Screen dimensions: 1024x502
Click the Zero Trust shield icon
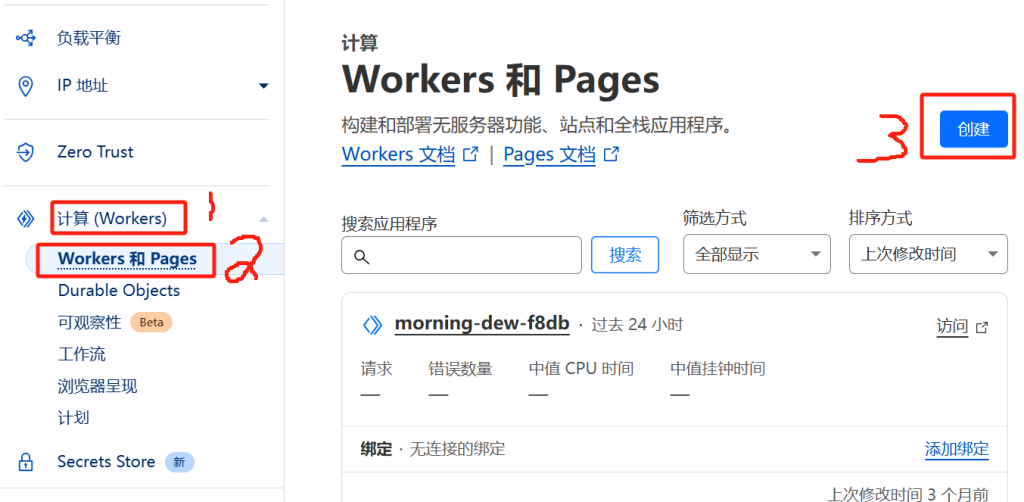(x=25, y=153)
